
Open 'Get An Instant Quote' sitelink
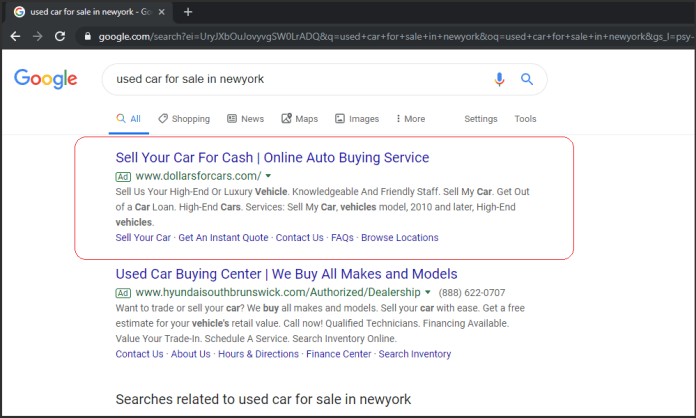pyautogui.click(x=223, y=238)
